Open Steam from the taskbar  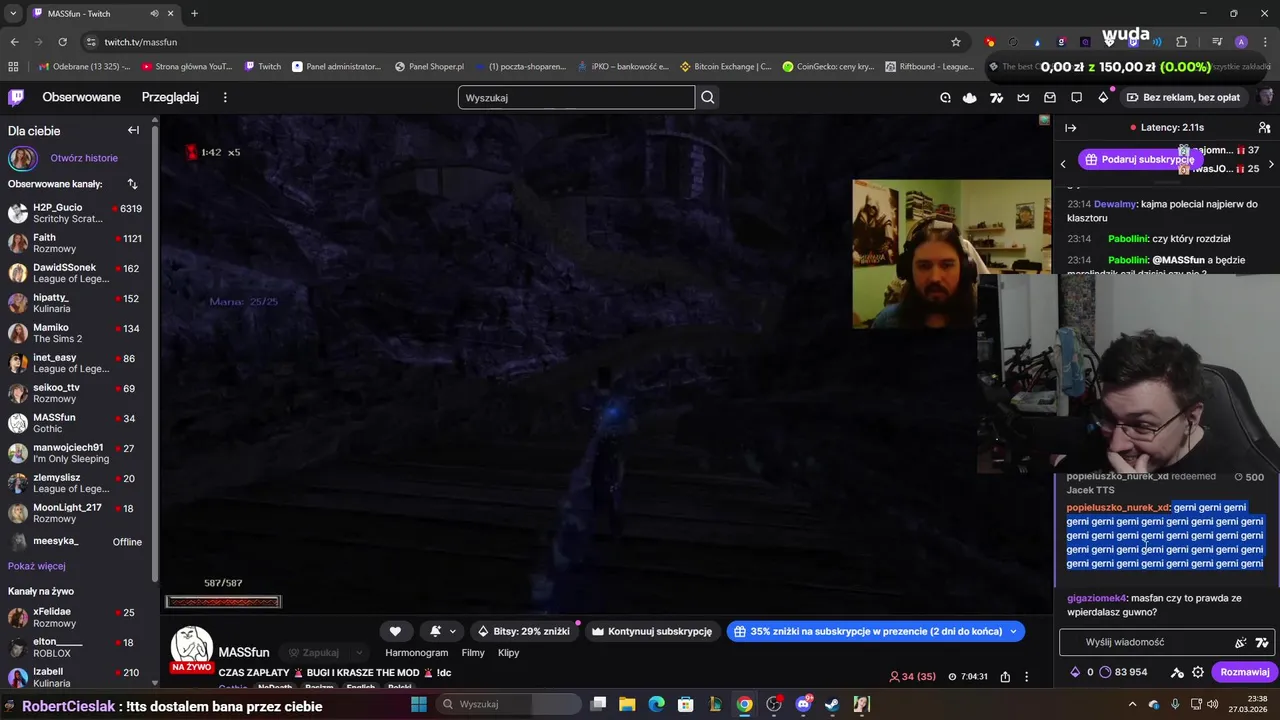click(x=832, y=704)
